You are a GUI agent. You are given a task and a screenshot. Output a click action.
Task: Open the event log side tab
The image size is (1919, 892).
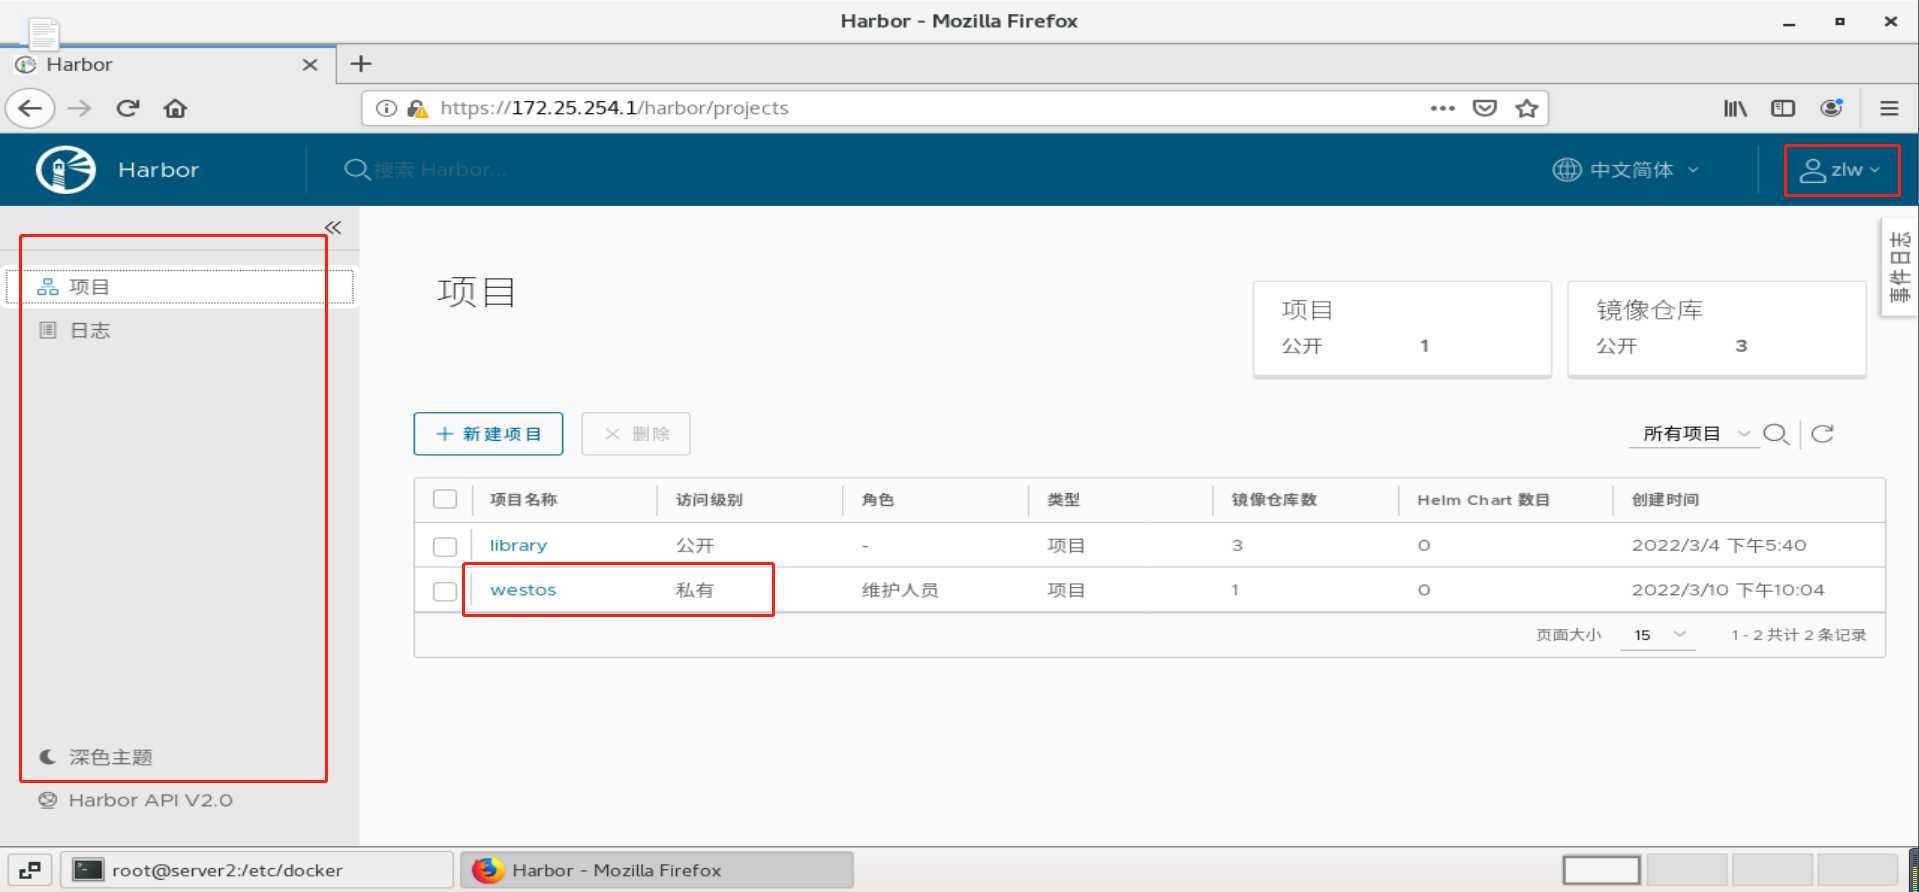[x=1900, y=267]
